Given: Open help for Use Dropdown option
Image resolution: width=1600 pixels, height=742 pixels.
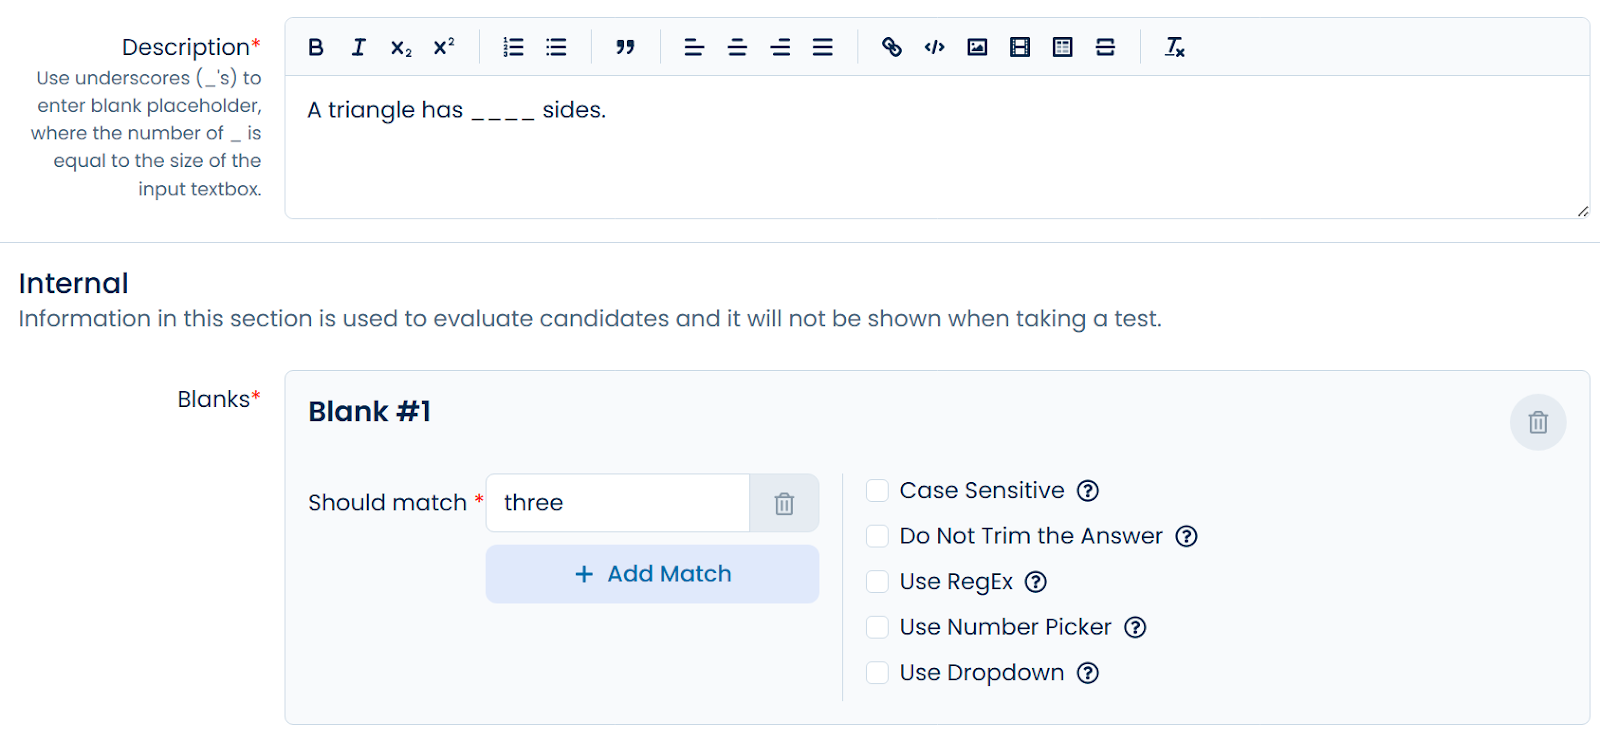Looking at the screenshot, I should pyautogui.click(x=1088, y=673).
